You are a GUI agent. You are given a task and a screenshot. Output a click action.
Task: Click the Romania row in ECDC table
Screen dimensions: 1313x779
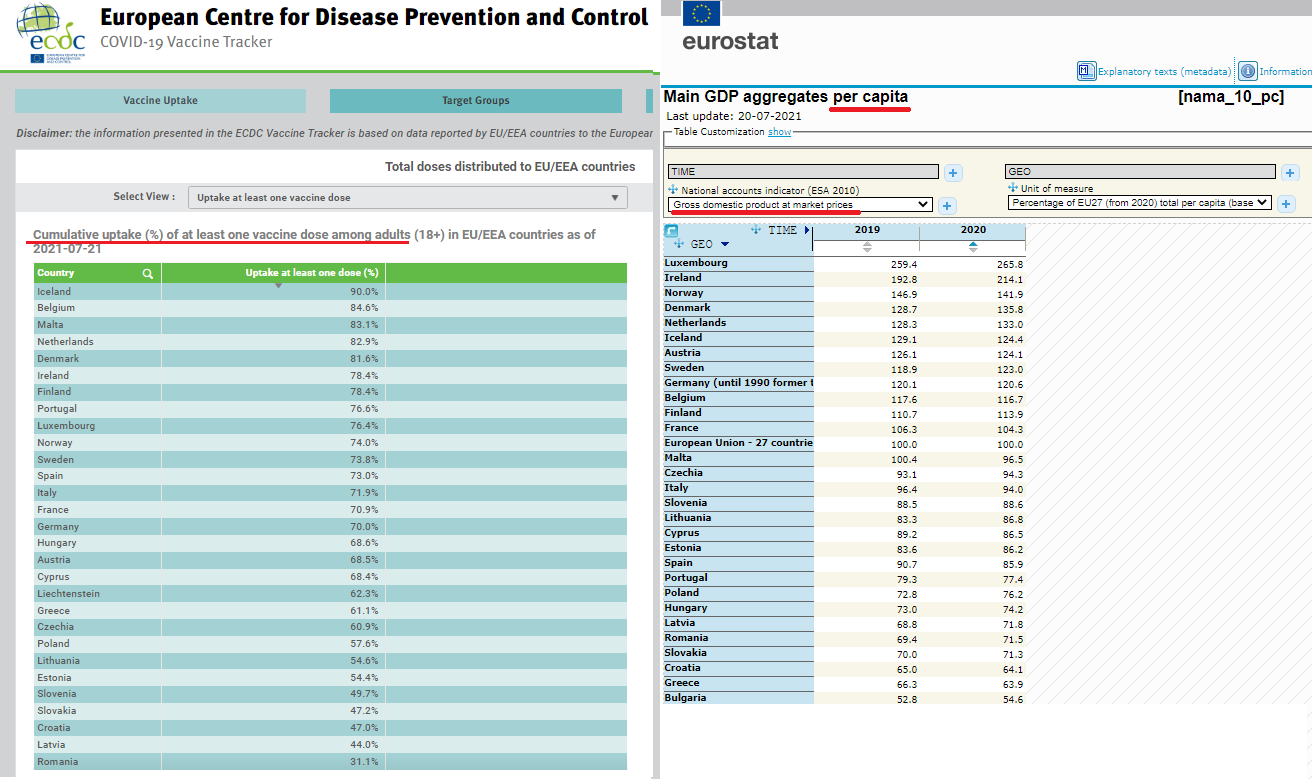pos(330,762)
